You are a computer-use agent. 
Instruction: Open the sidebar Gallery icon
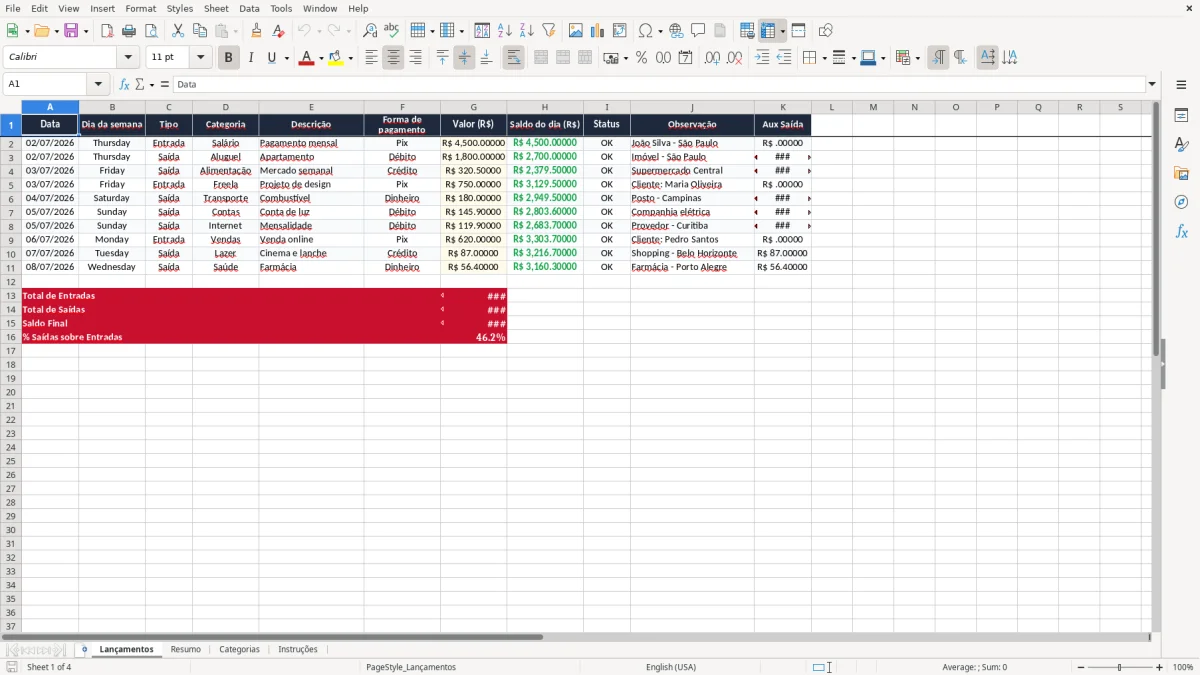(x=1181, y=173)
